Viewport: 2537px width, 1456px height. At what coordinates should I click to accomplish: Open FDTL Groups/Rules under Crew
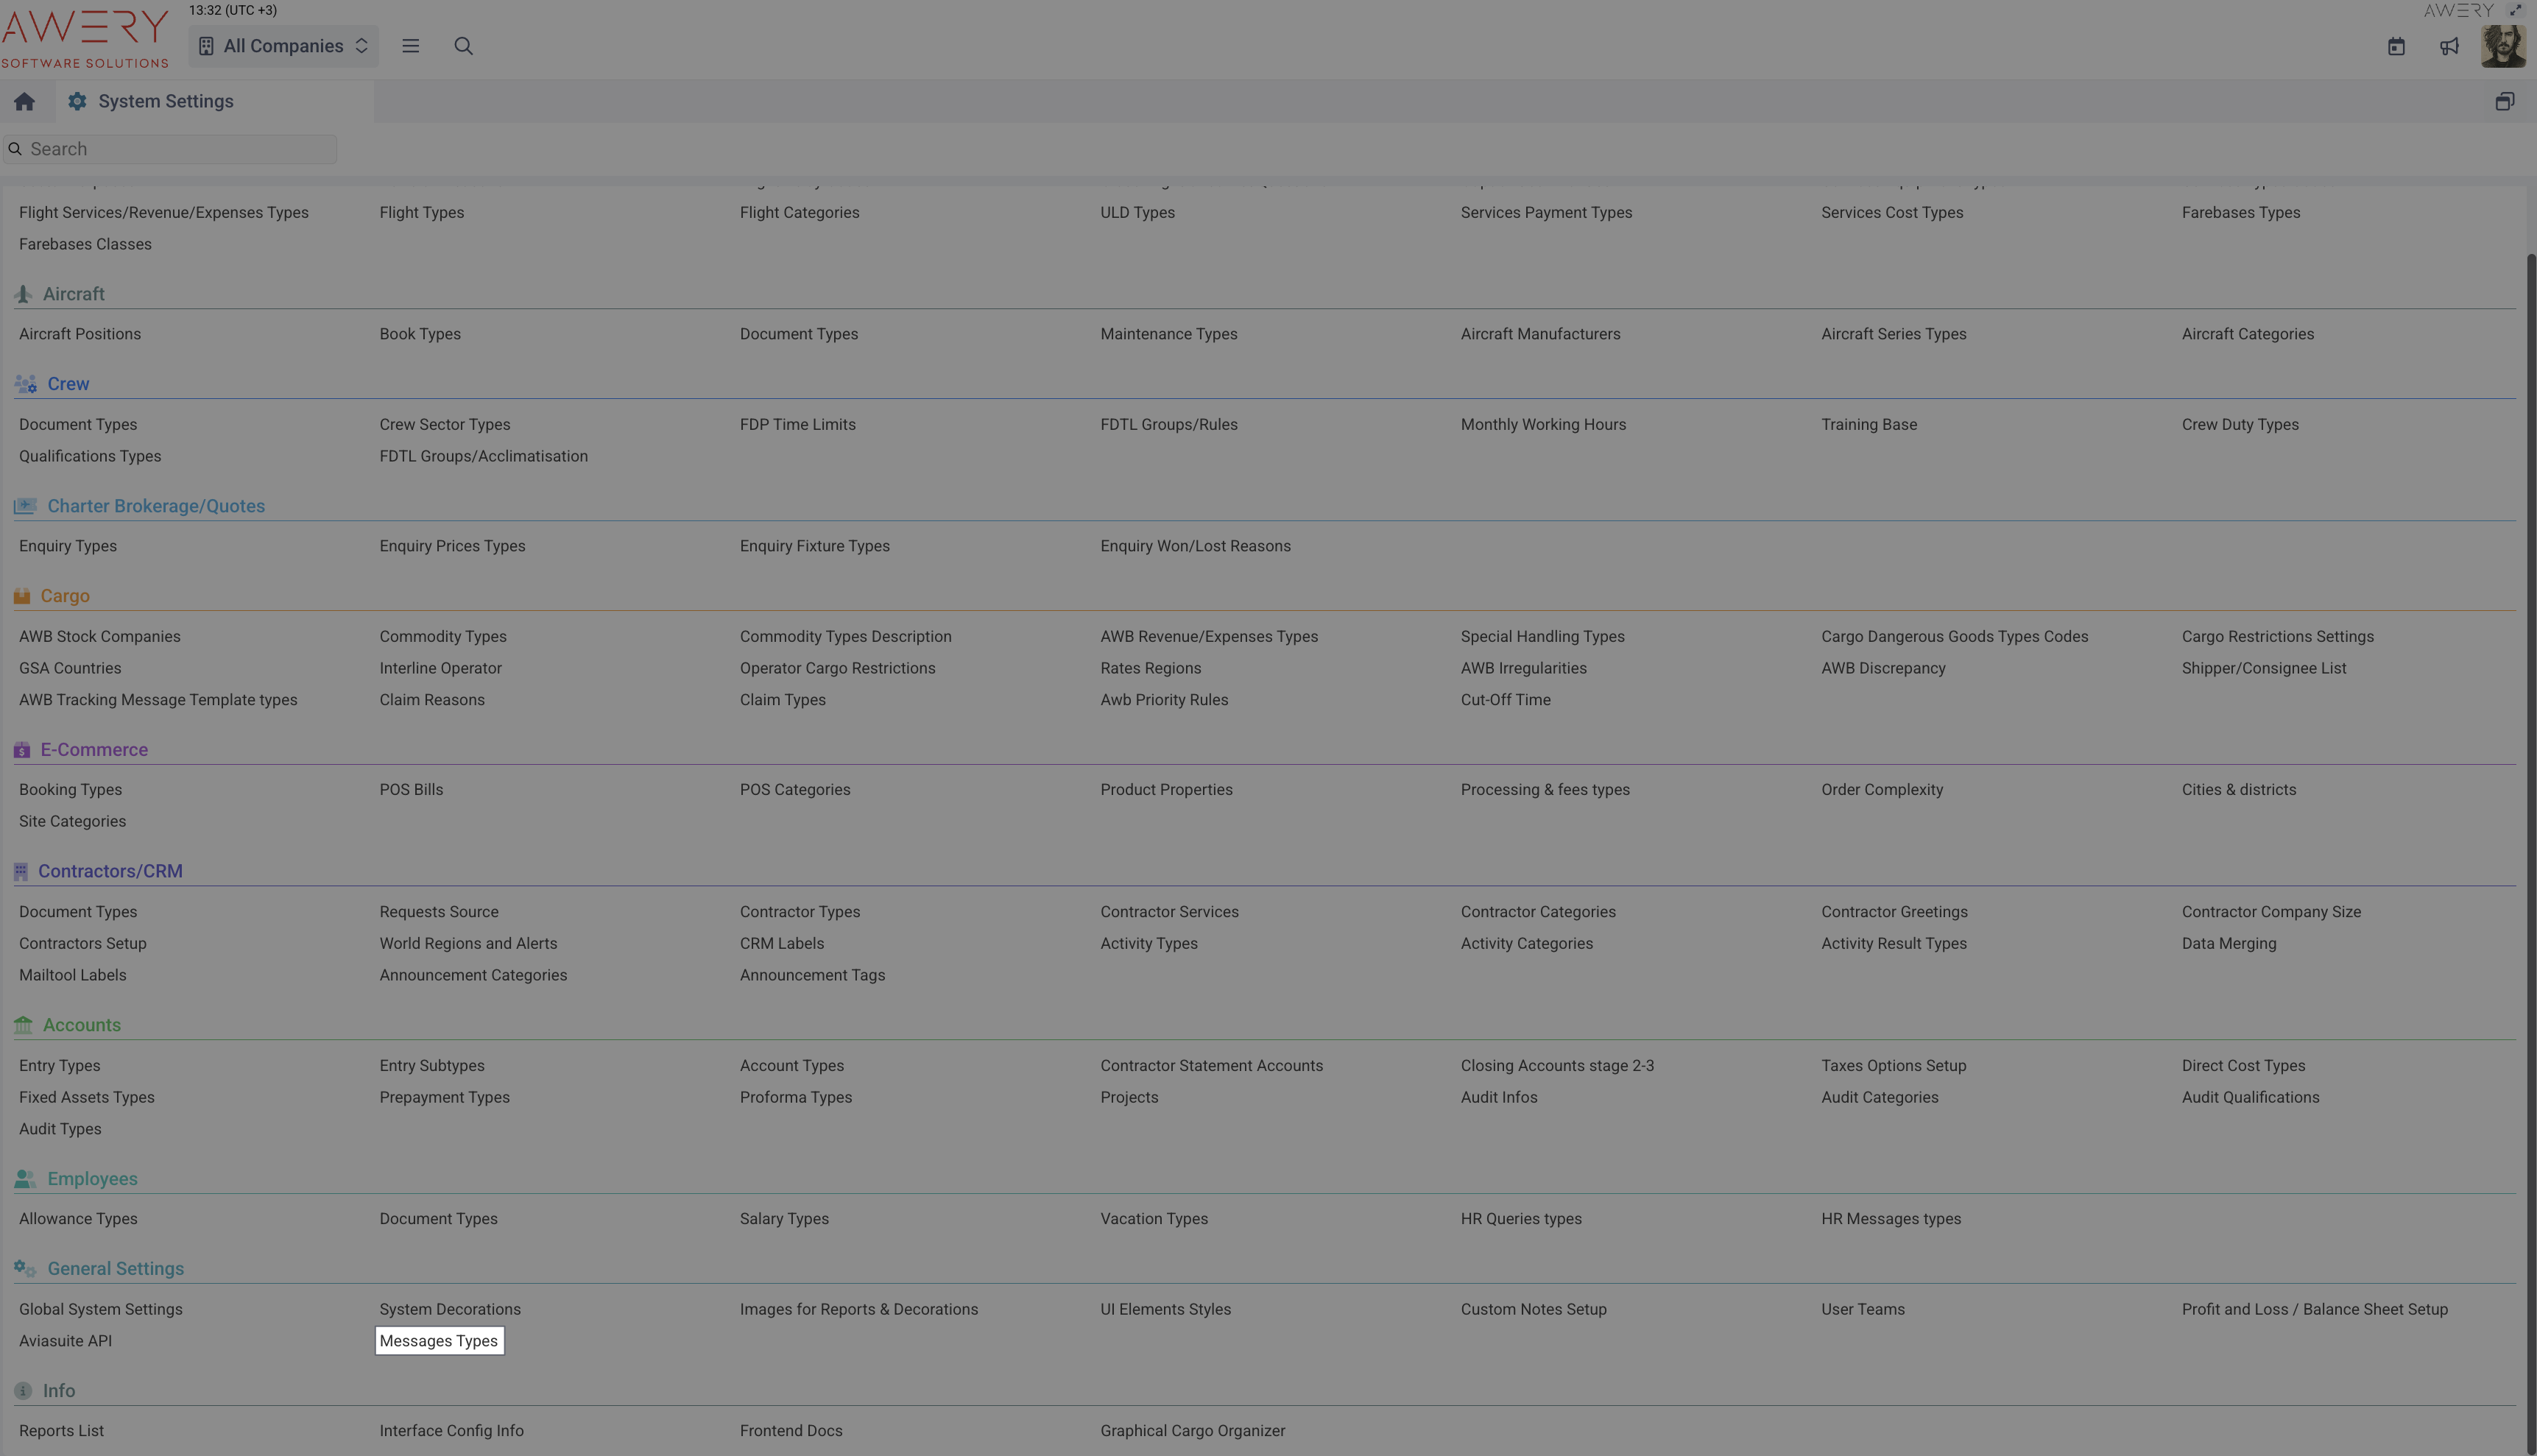(x=1168, y=424)
